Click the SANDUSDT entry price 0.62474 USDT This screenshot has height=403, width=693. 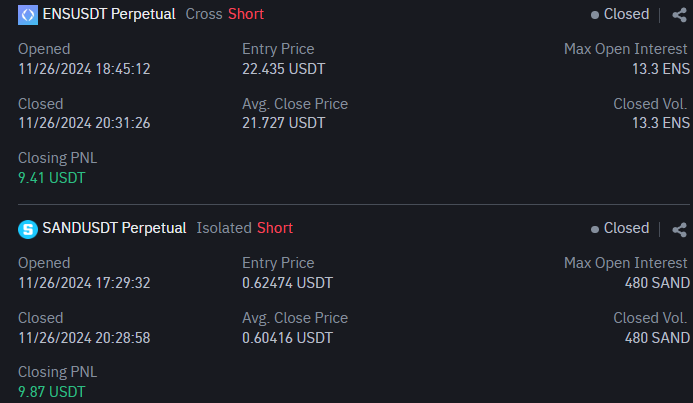click(x=287, y=283)
